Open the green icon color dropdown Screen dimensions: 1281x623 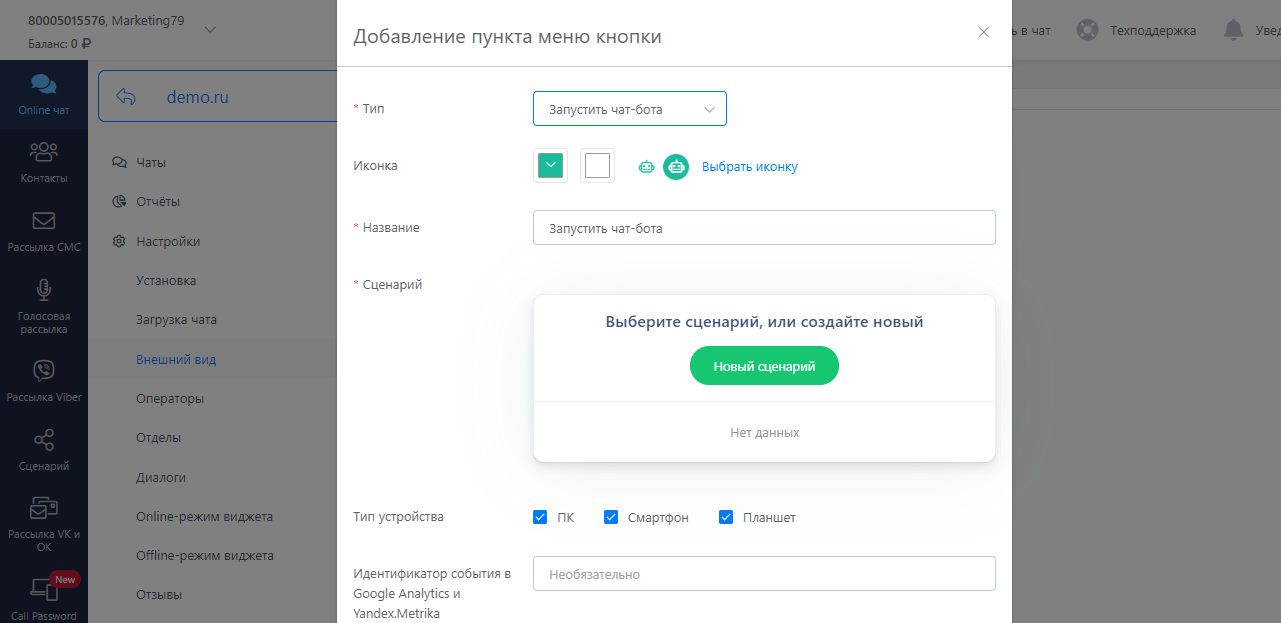[x=550, y=166]
